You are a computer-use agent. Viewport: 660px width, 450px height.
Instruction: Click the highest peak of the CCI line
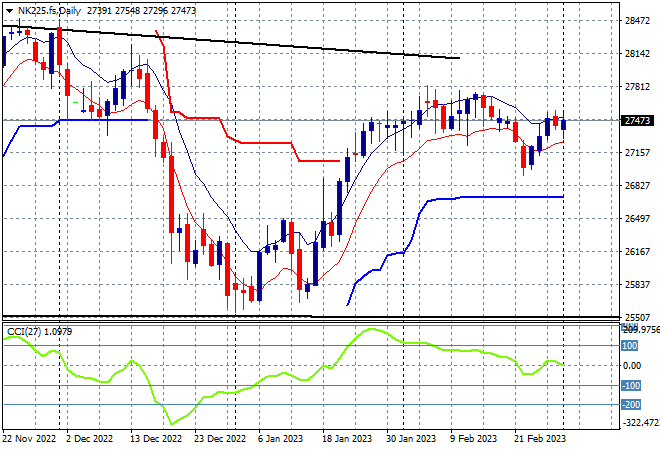pos(371,329)
